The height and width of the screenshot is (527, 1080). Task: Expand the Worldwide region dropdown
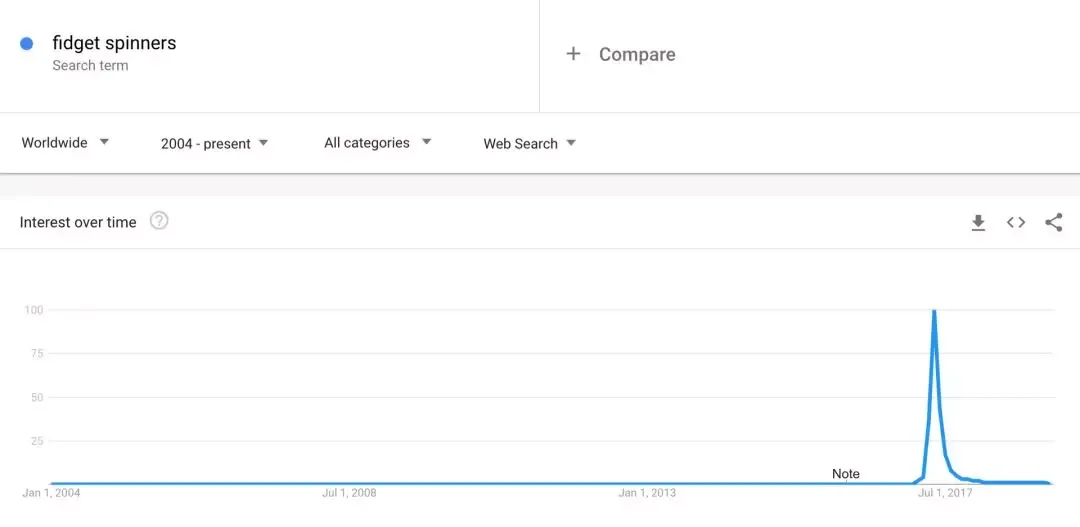click(x=65, y=143)
